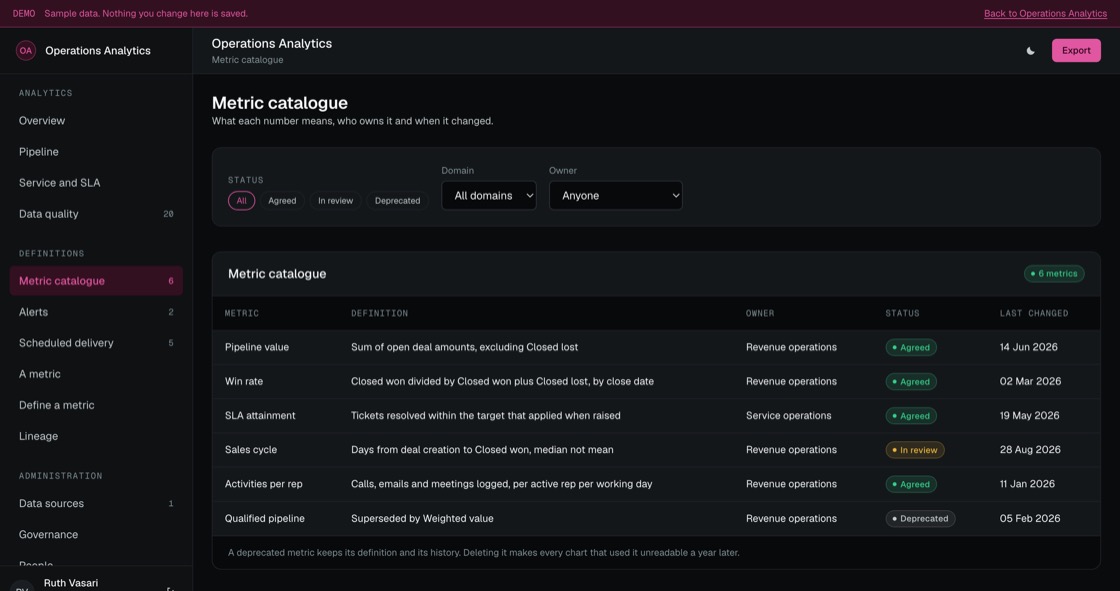Open Define a metric page
The width and height of the screenshot is (1120, 591).
pos(96,405)
